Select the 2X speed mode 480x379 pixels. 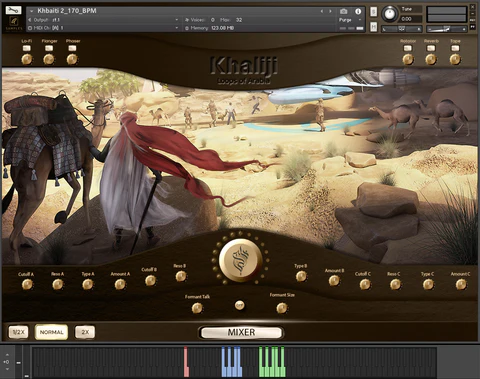[x=85, y=332]
